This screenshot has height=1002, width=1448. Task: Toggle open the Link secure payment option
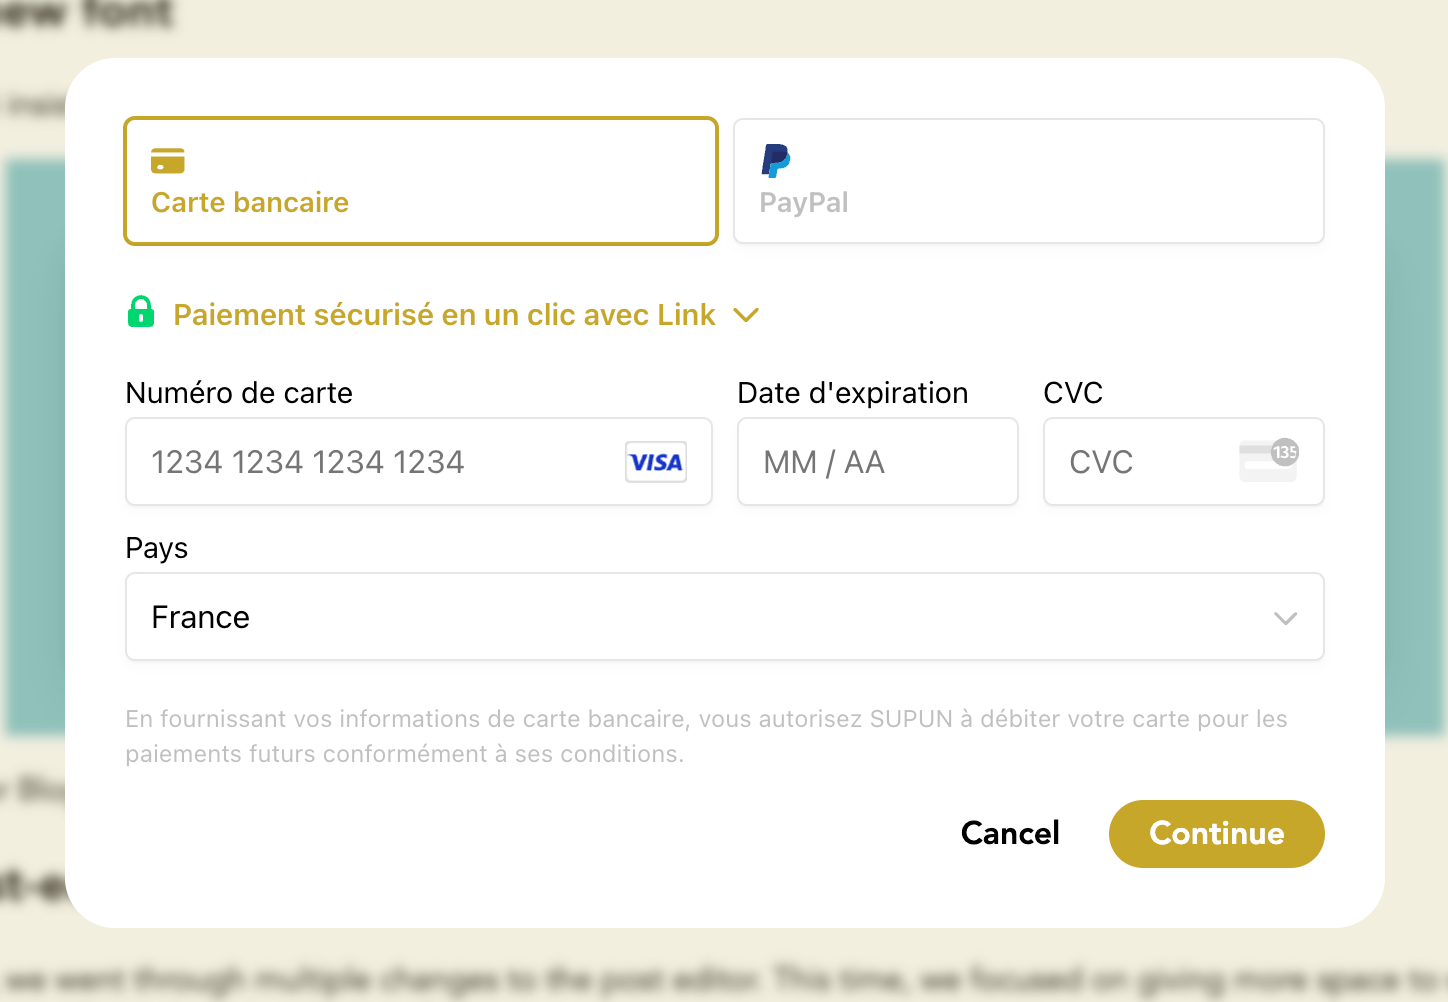tap(444, 314)
